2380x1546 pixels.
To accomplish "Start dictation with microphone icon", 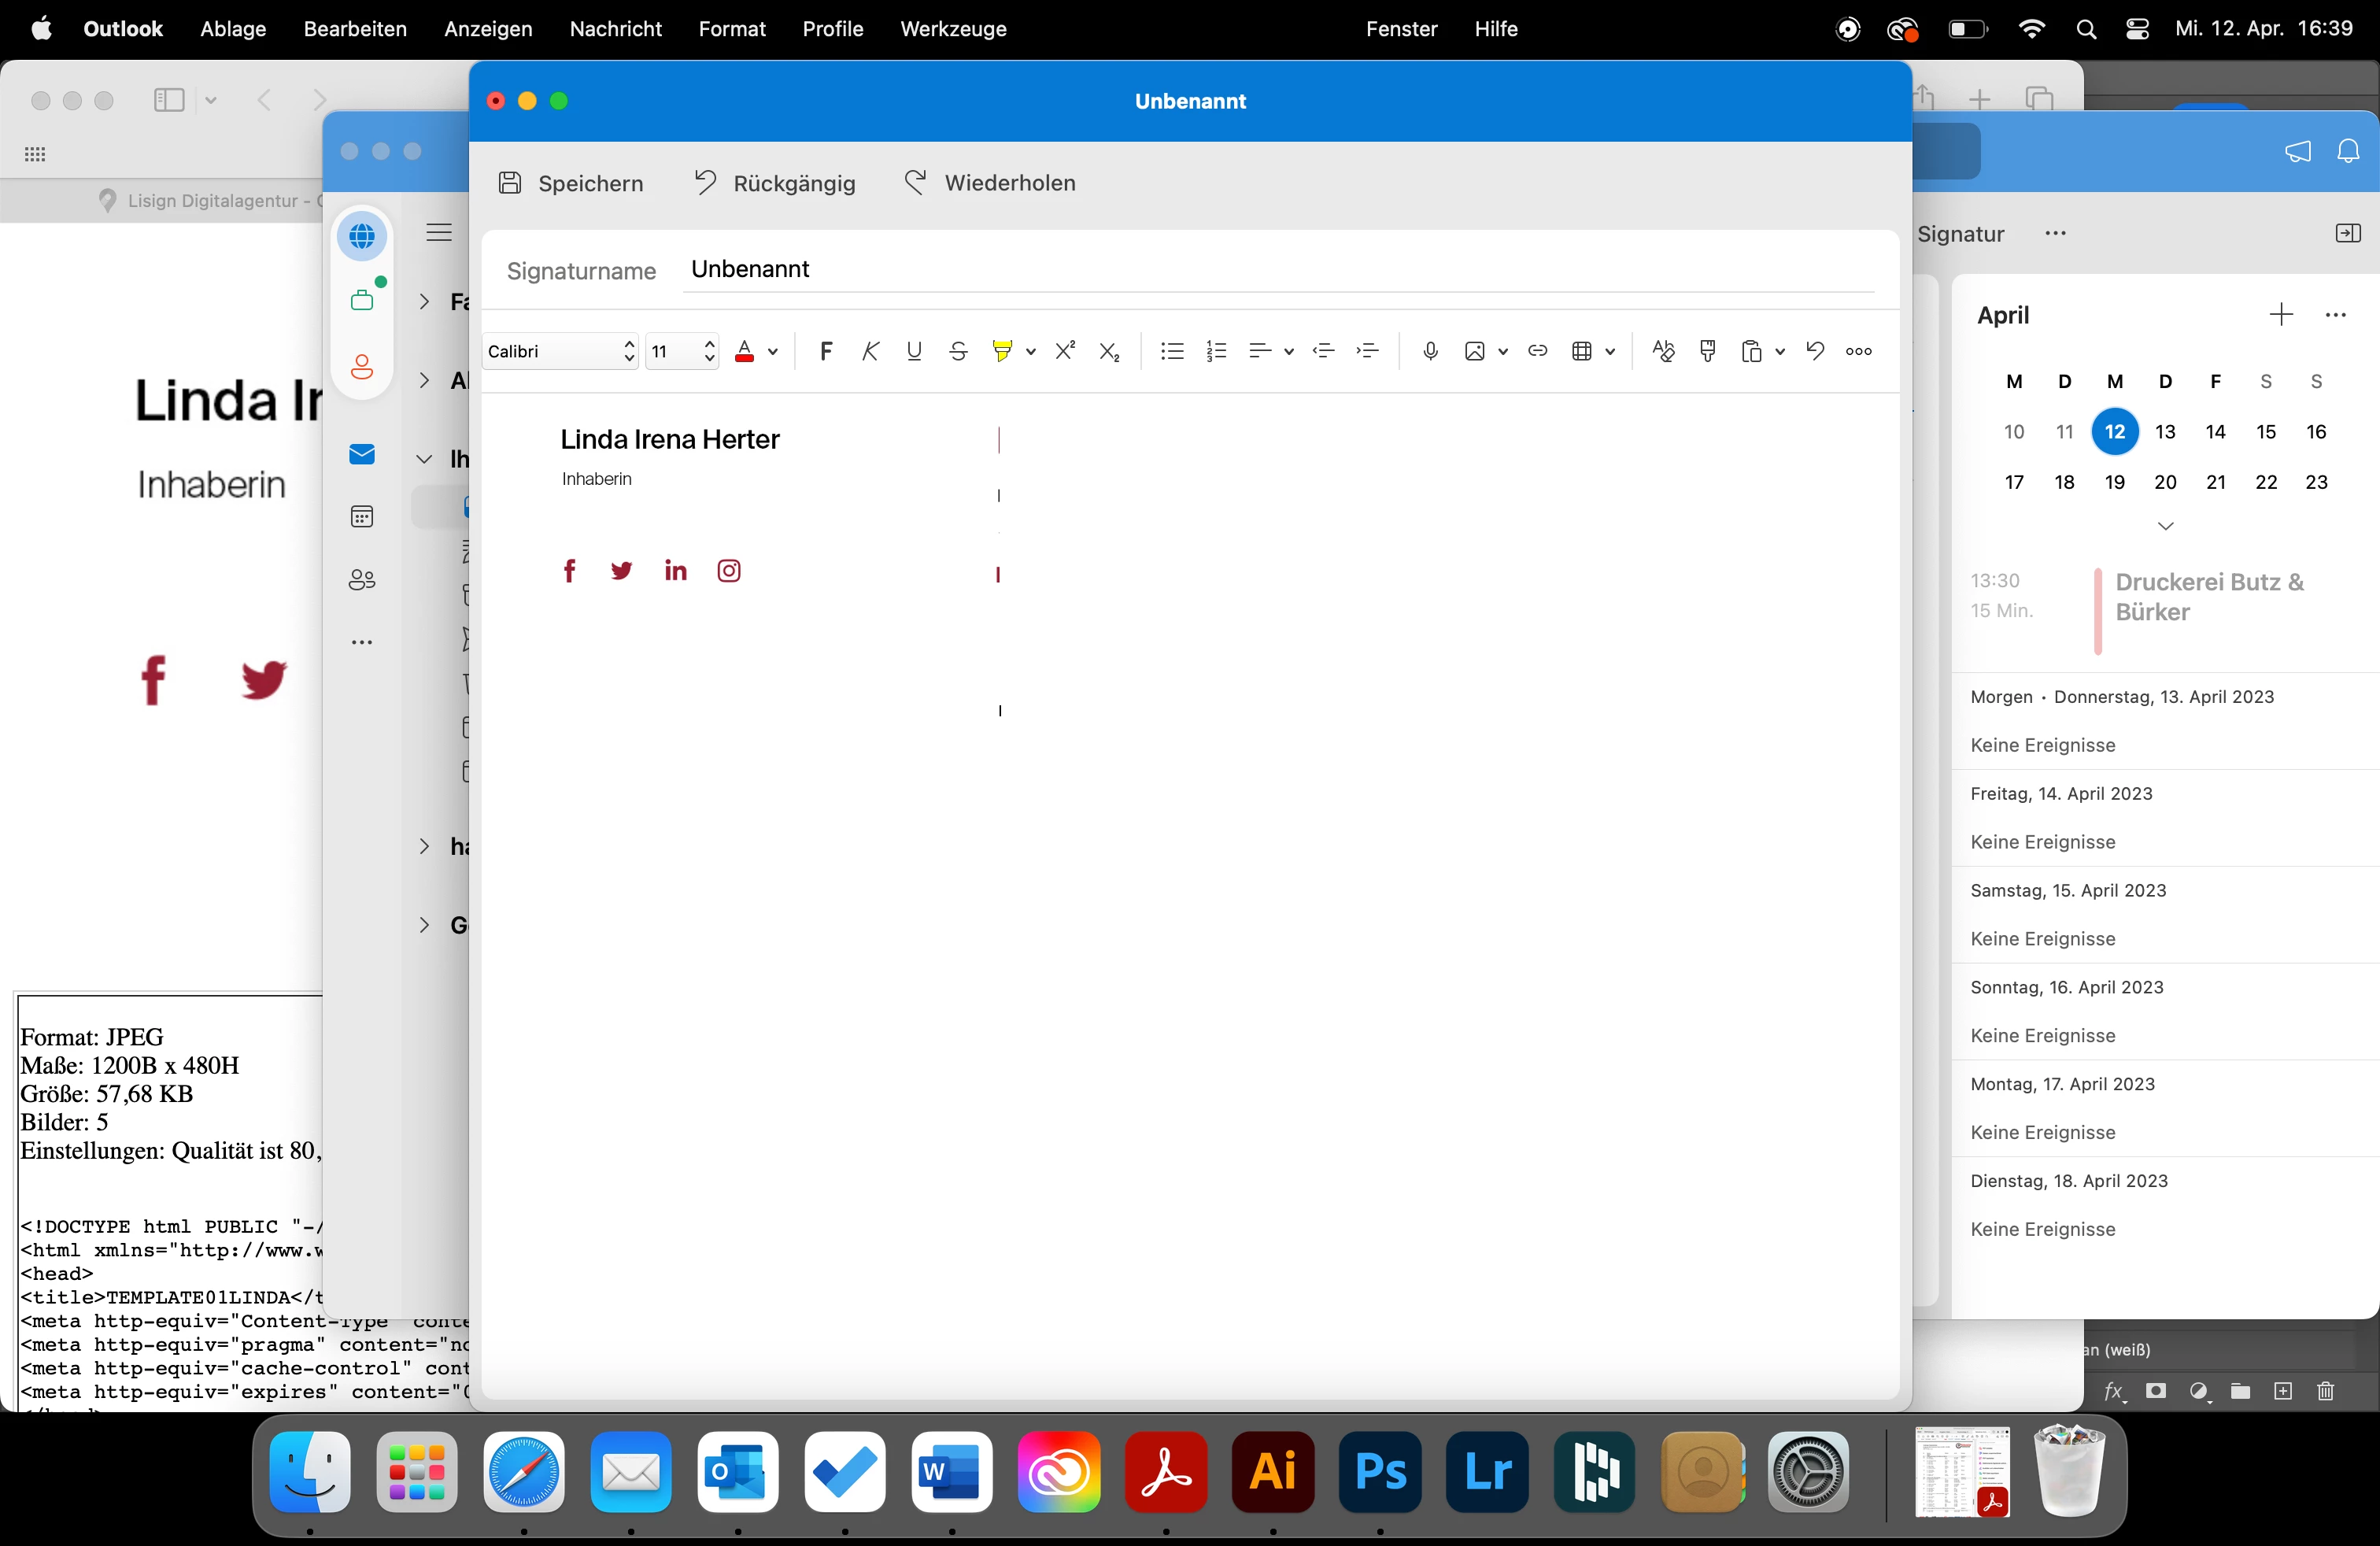I will 1430,351.
